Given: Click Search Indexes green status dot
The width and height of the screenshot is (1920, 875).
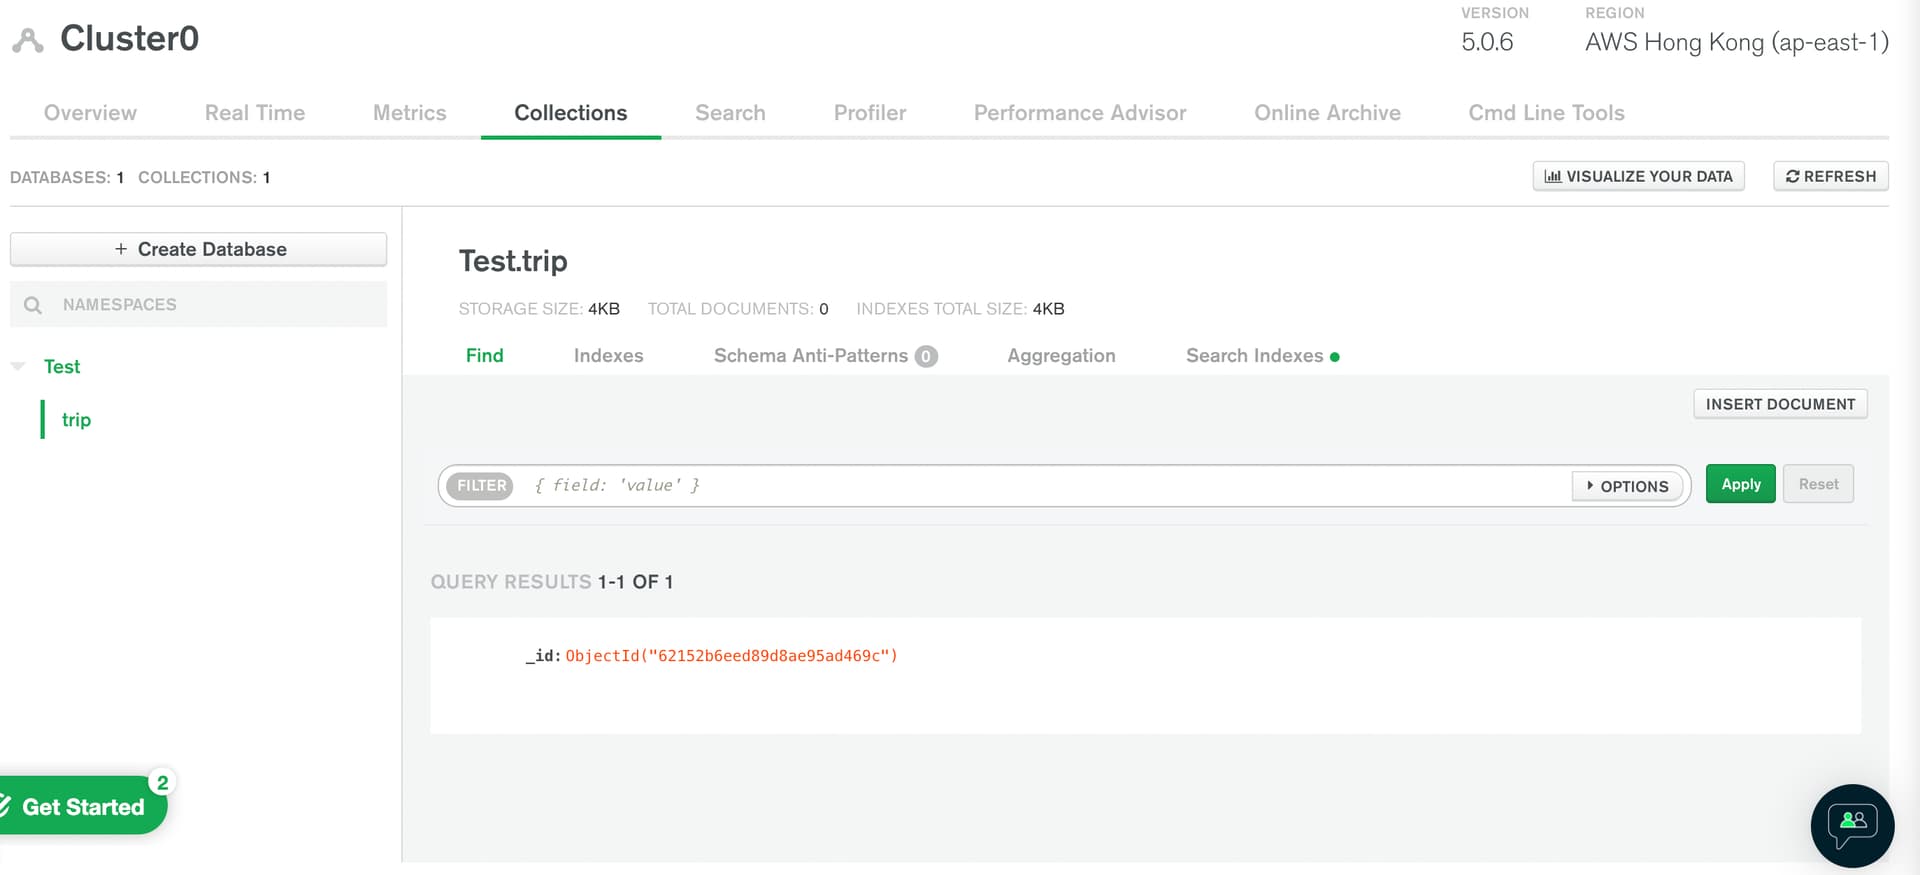Looking at the screenshot, I should click(x=1335, y=357).
